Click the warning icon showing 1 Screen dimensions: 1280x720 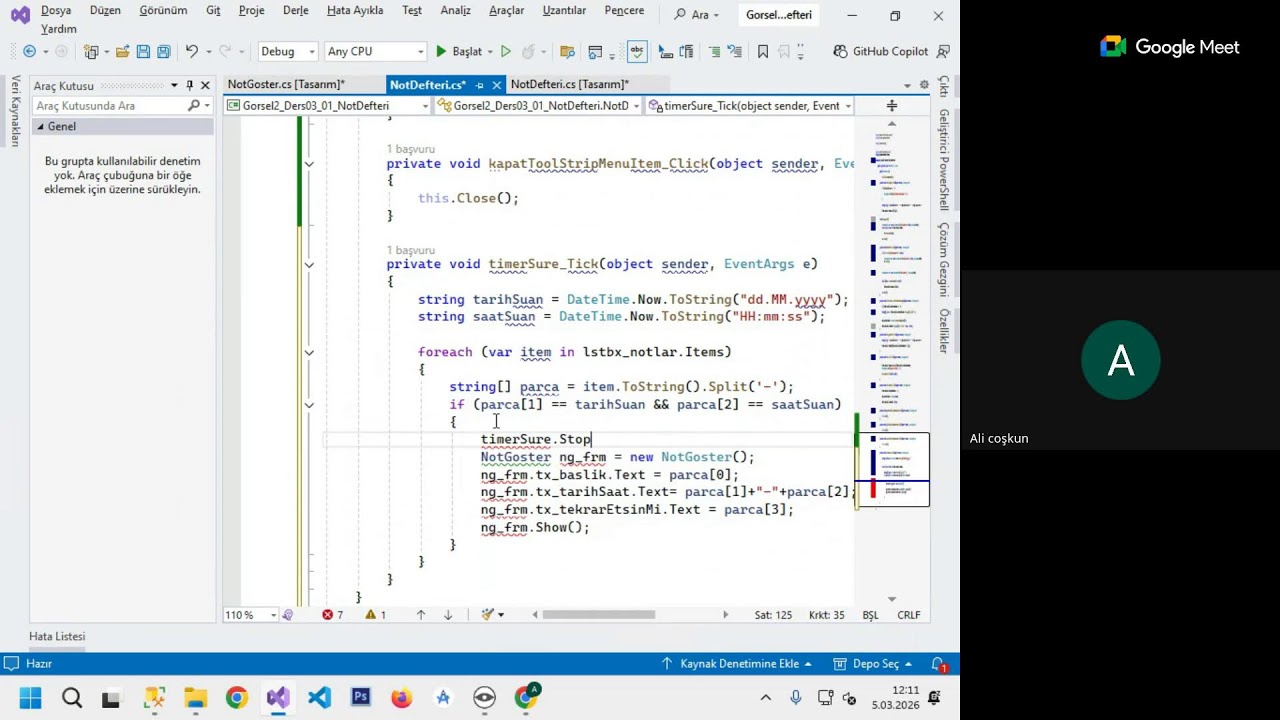[x=370, y=615]
